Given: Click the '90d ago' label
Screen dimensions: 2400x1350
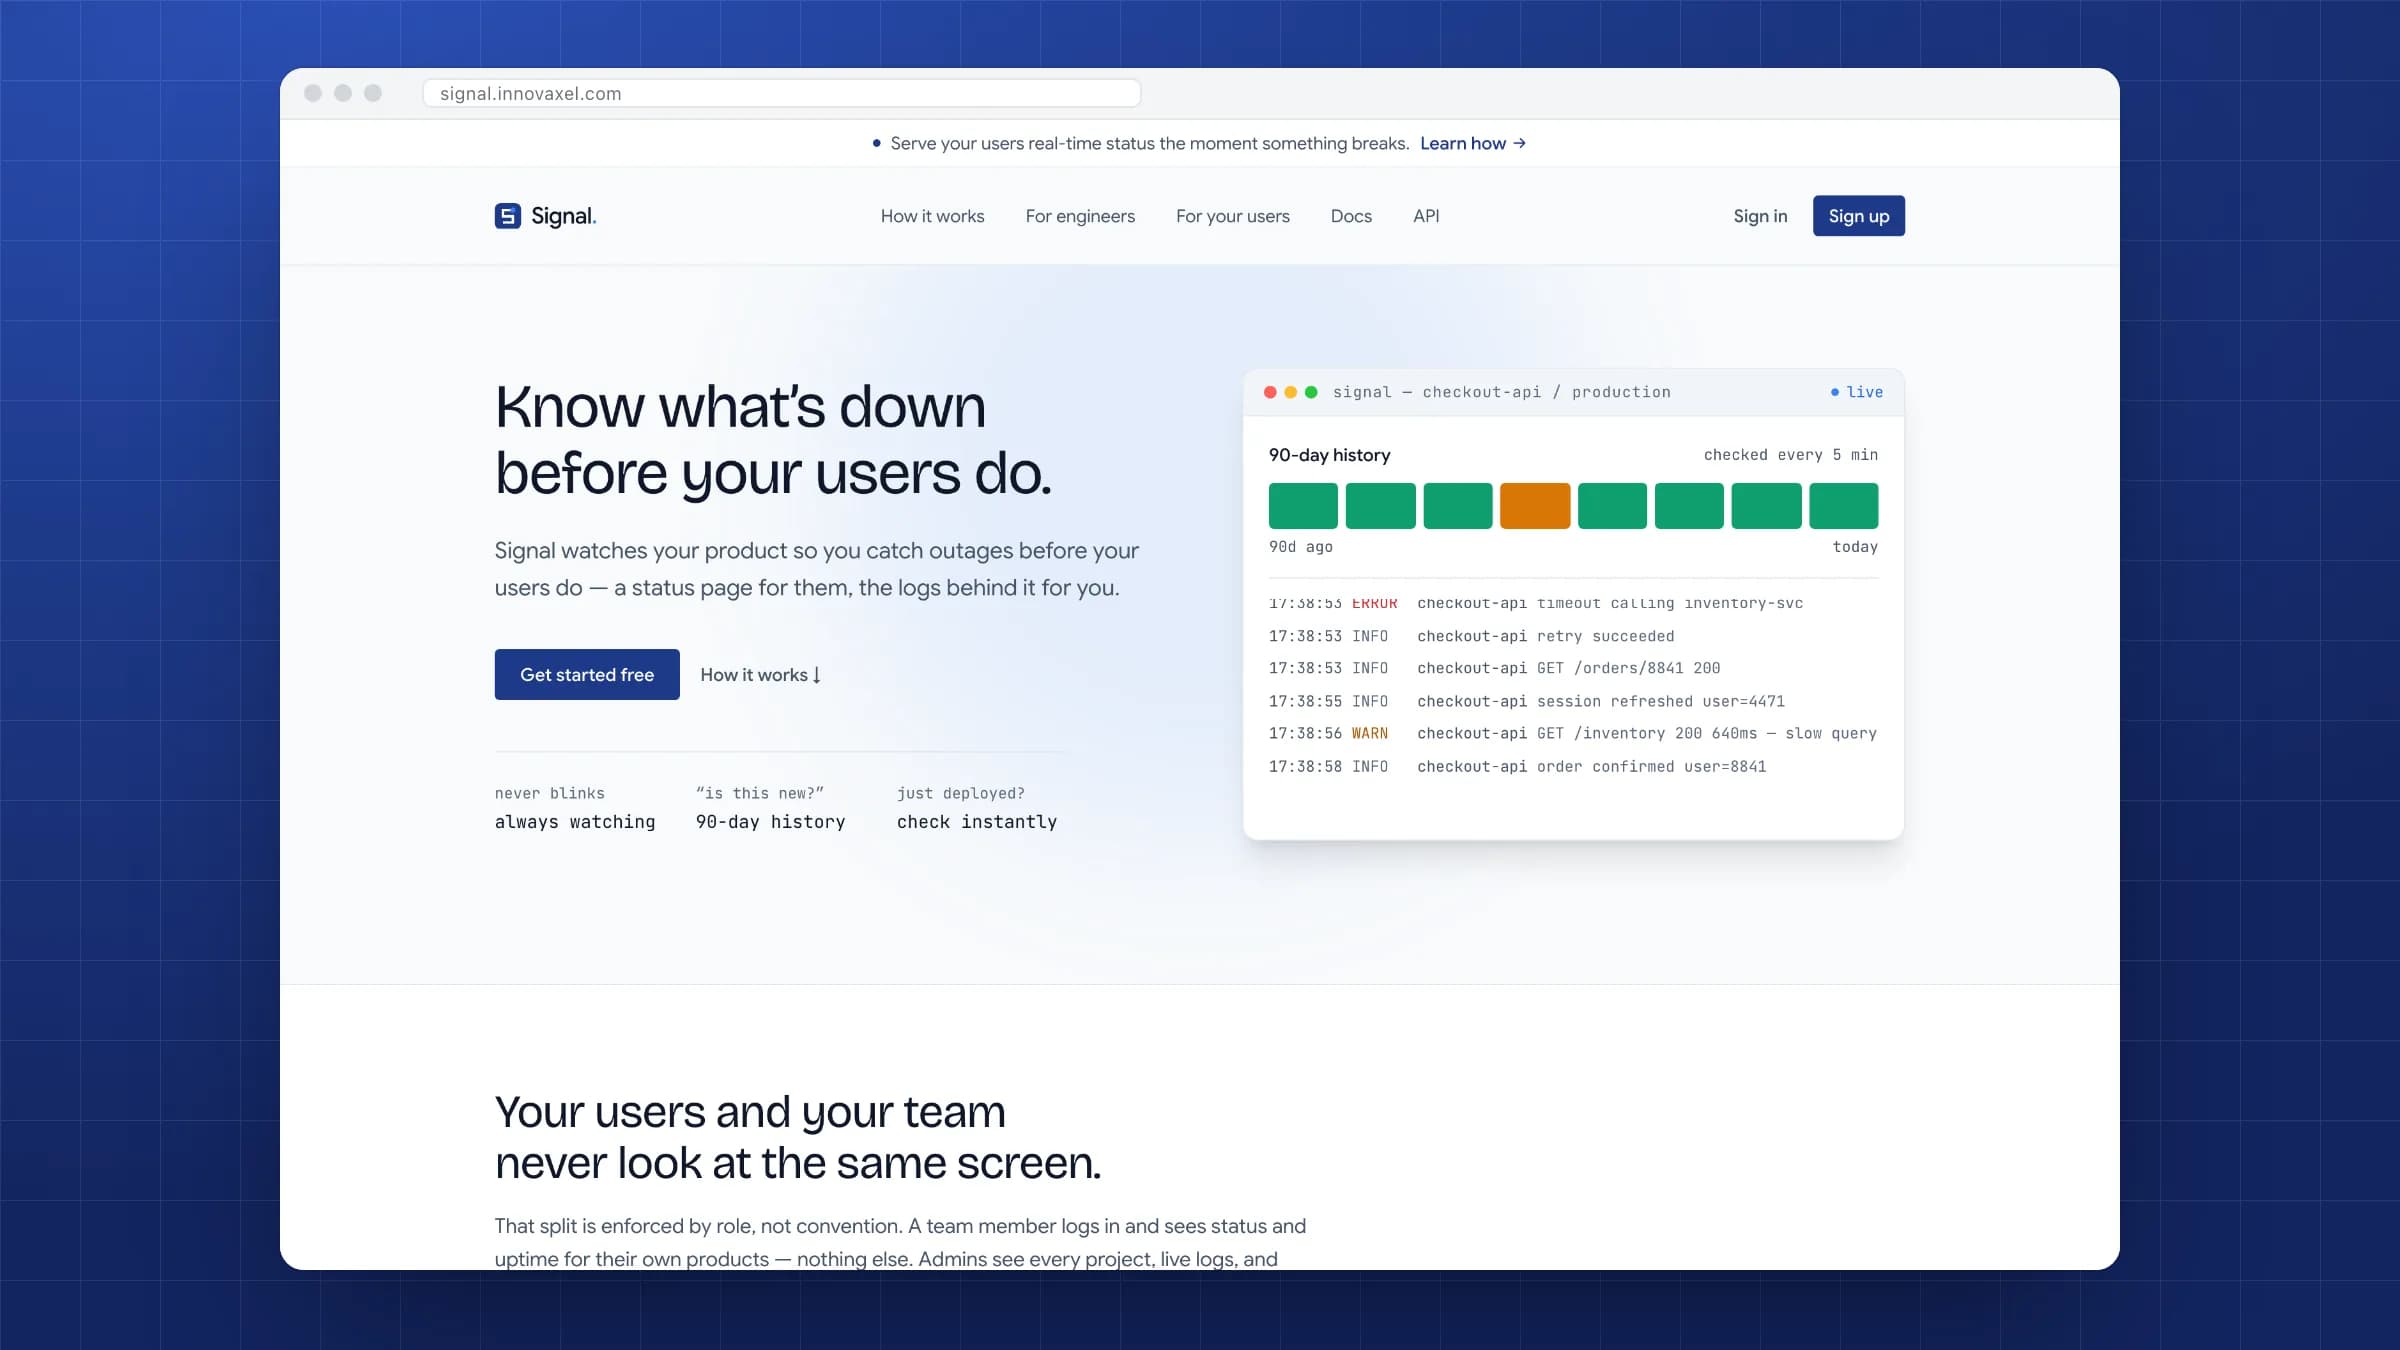Looking at the screenshot, I should tap(1300, 547).
